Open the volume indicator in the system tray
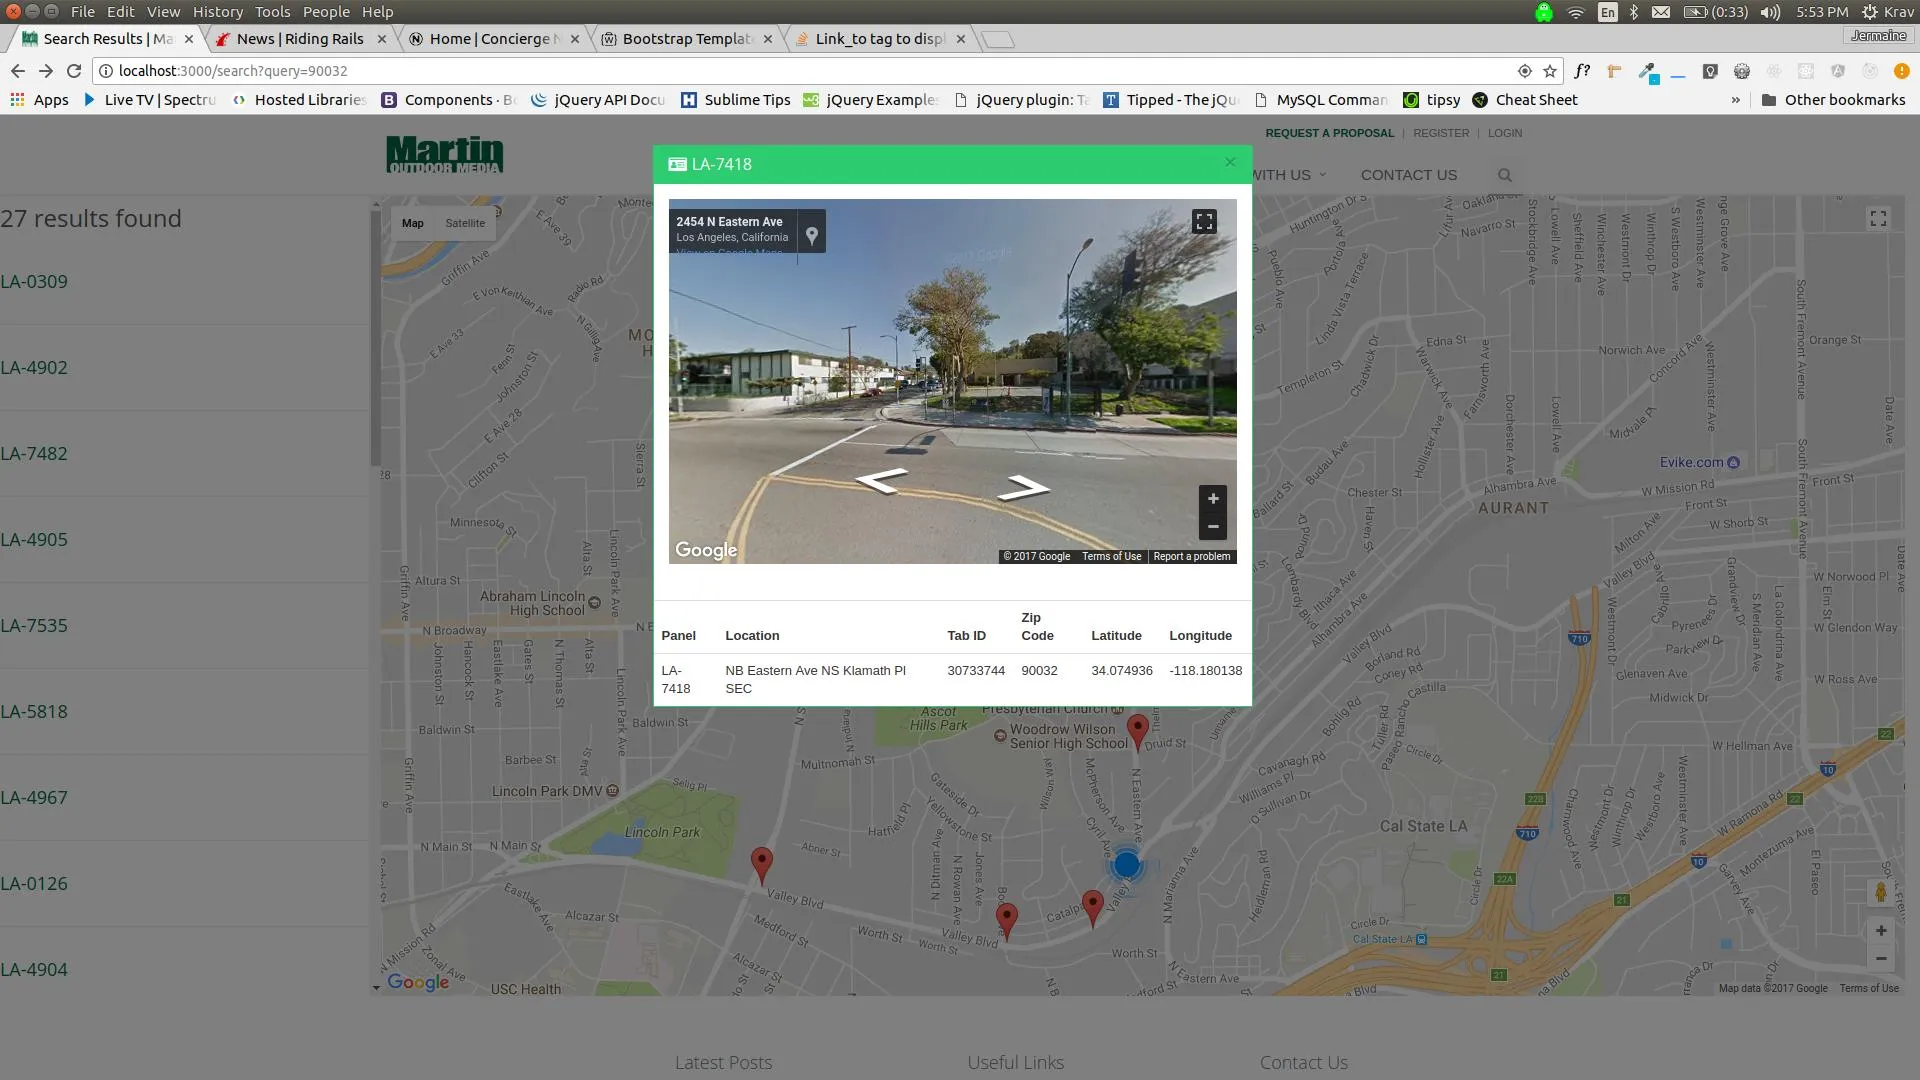The width and height of the screenshot is (1920, 1080). pyautogui.click(x=1770, y=12)
